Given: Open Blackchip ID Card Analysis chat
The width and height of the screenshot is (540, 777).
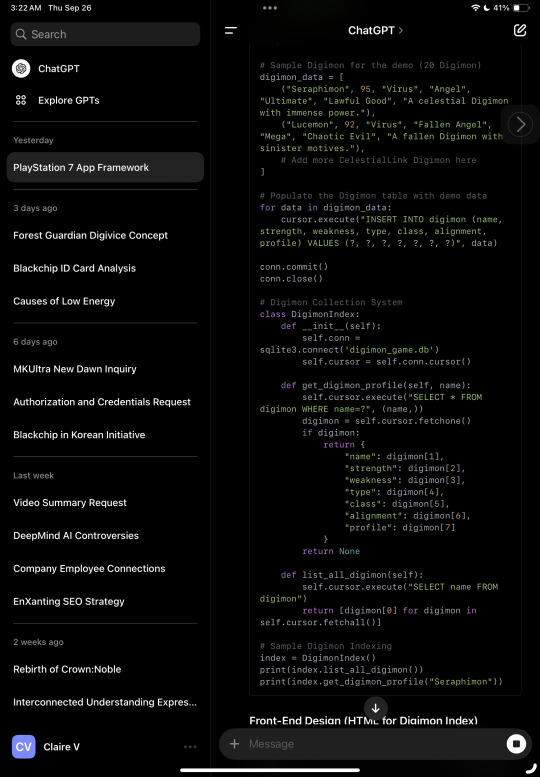Looking at the screenshot, I should point(74,268).
